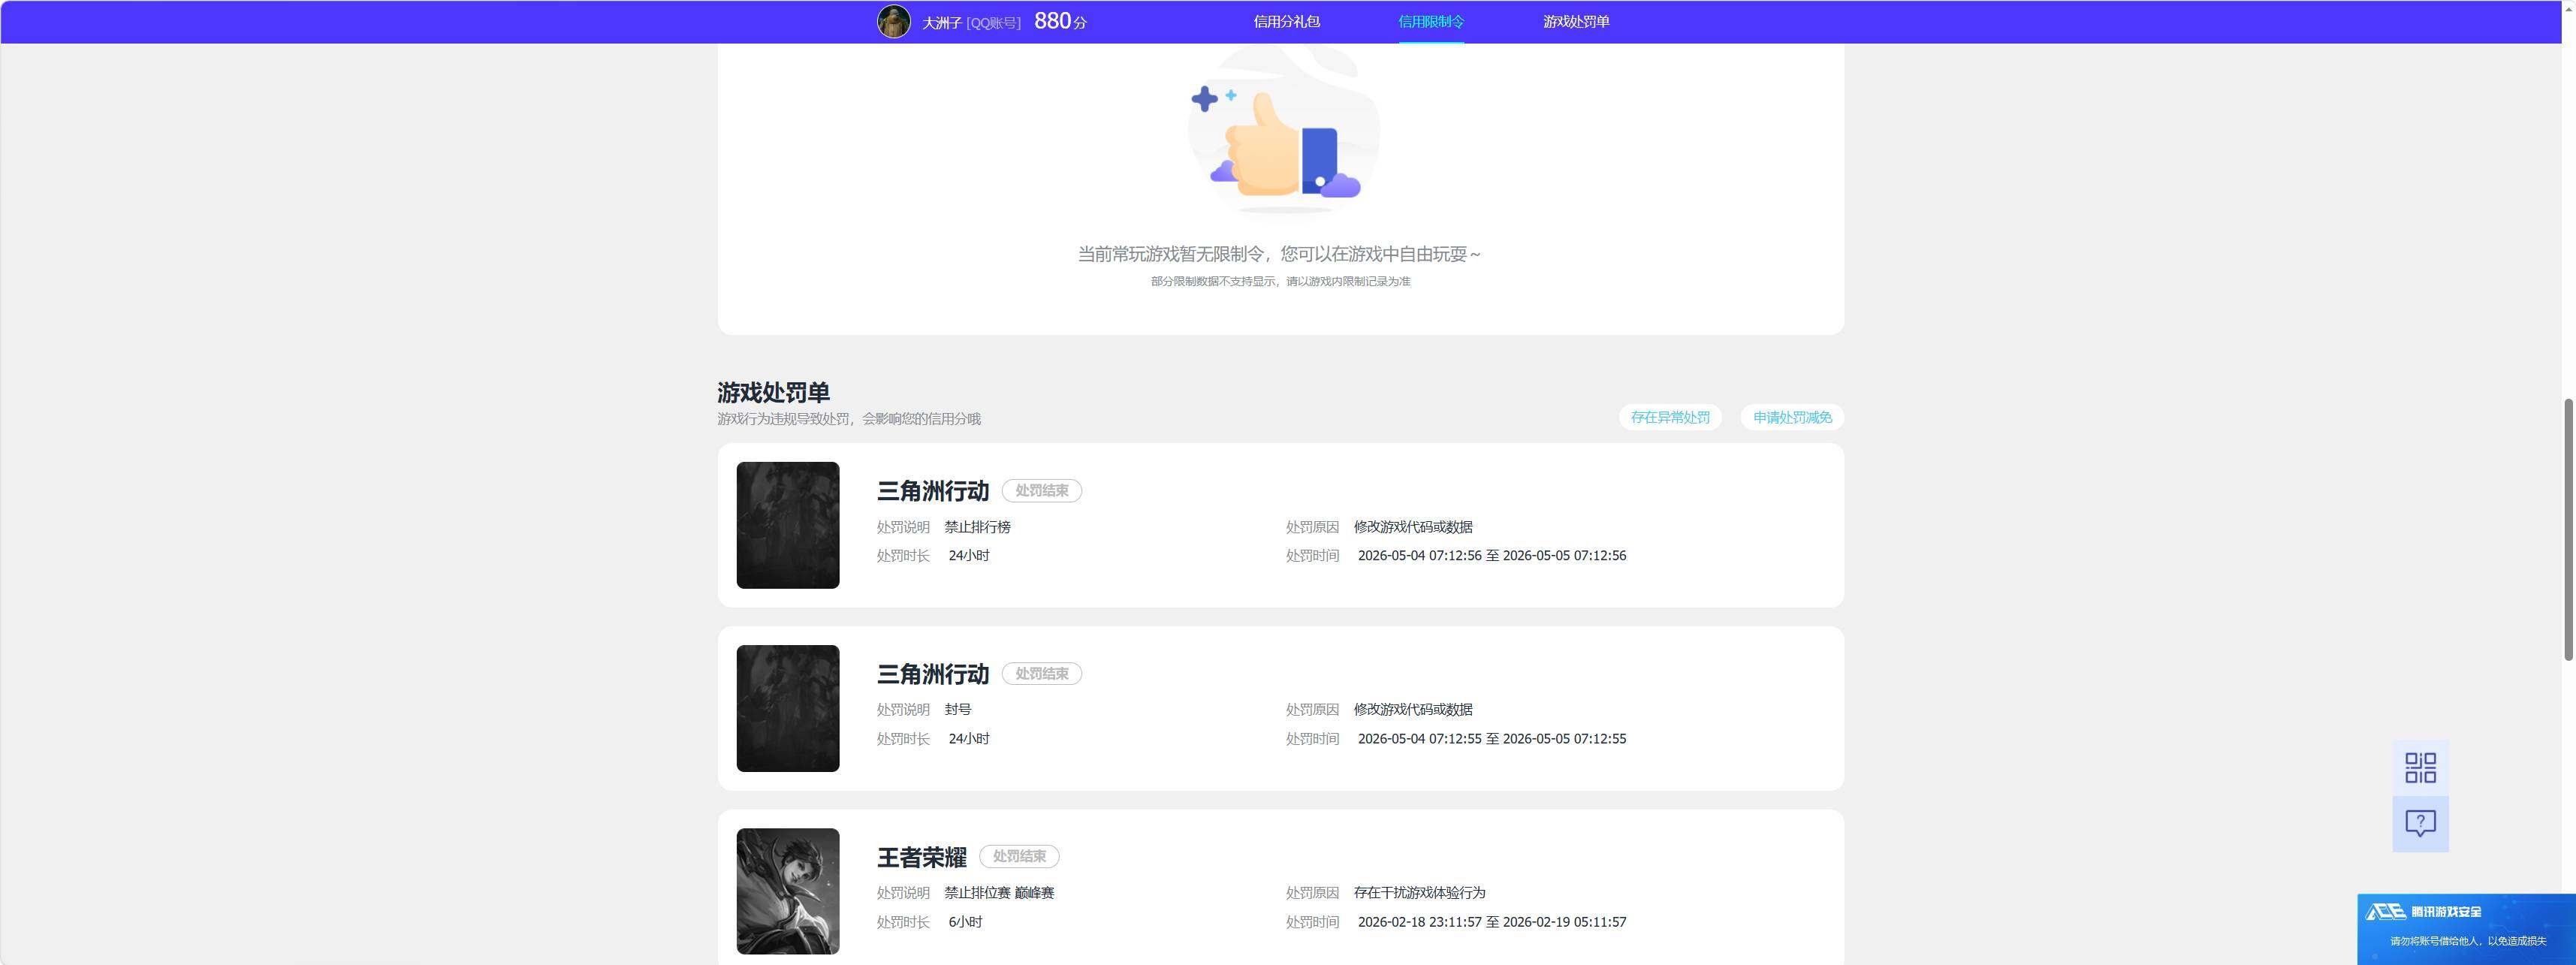Click the 申请处罚减免 button
This screenshot has height=965, width=2576.
1792,417
